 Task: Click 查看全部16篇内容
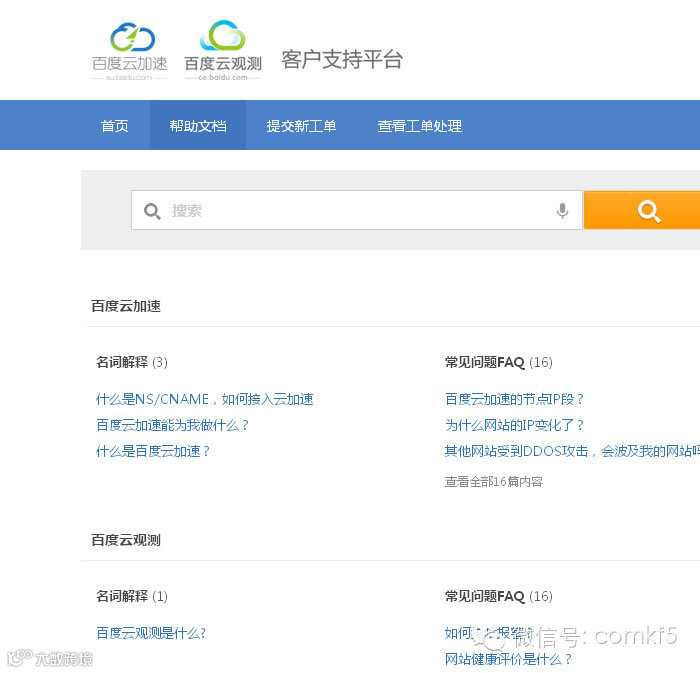click(494, 482)
